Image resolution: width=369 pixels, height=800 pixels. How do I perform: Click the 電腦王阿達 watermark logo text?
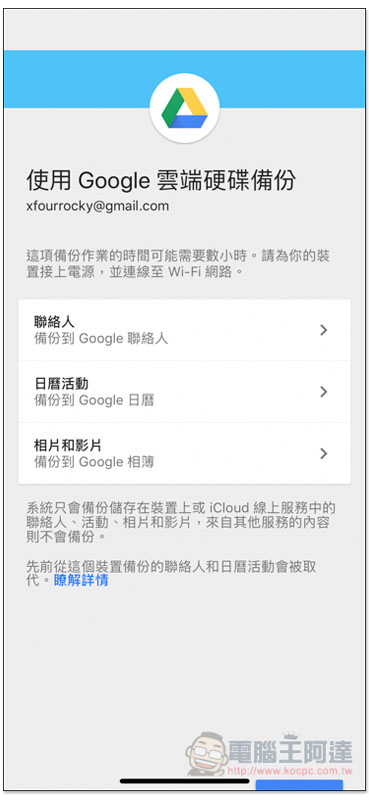coord(290,751)
